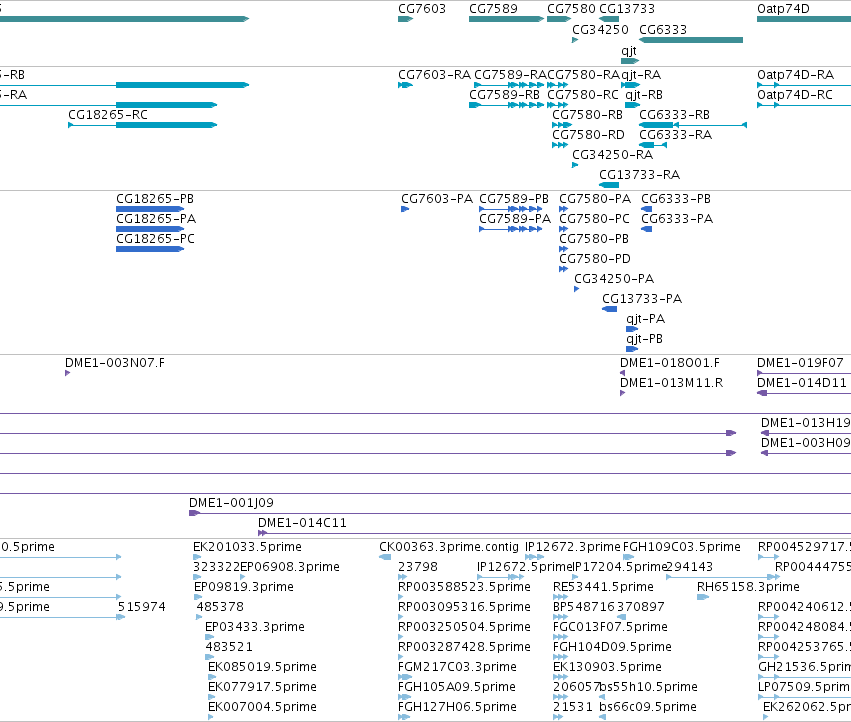Select the CG7589 gene bar

pos(506,19)
